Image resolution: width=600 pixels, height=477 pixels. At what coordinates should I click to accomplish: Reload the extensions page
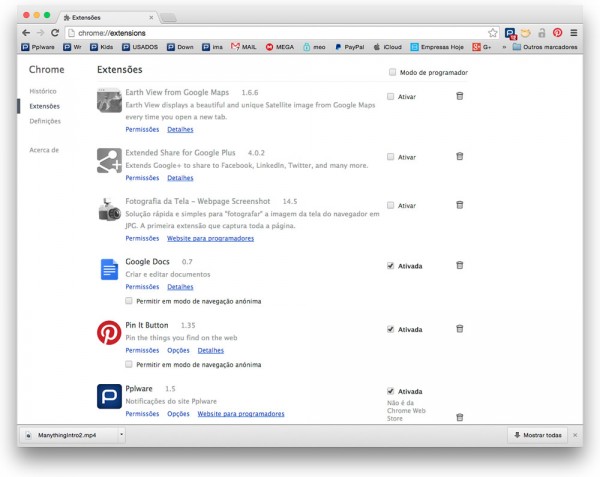(55, 33)
